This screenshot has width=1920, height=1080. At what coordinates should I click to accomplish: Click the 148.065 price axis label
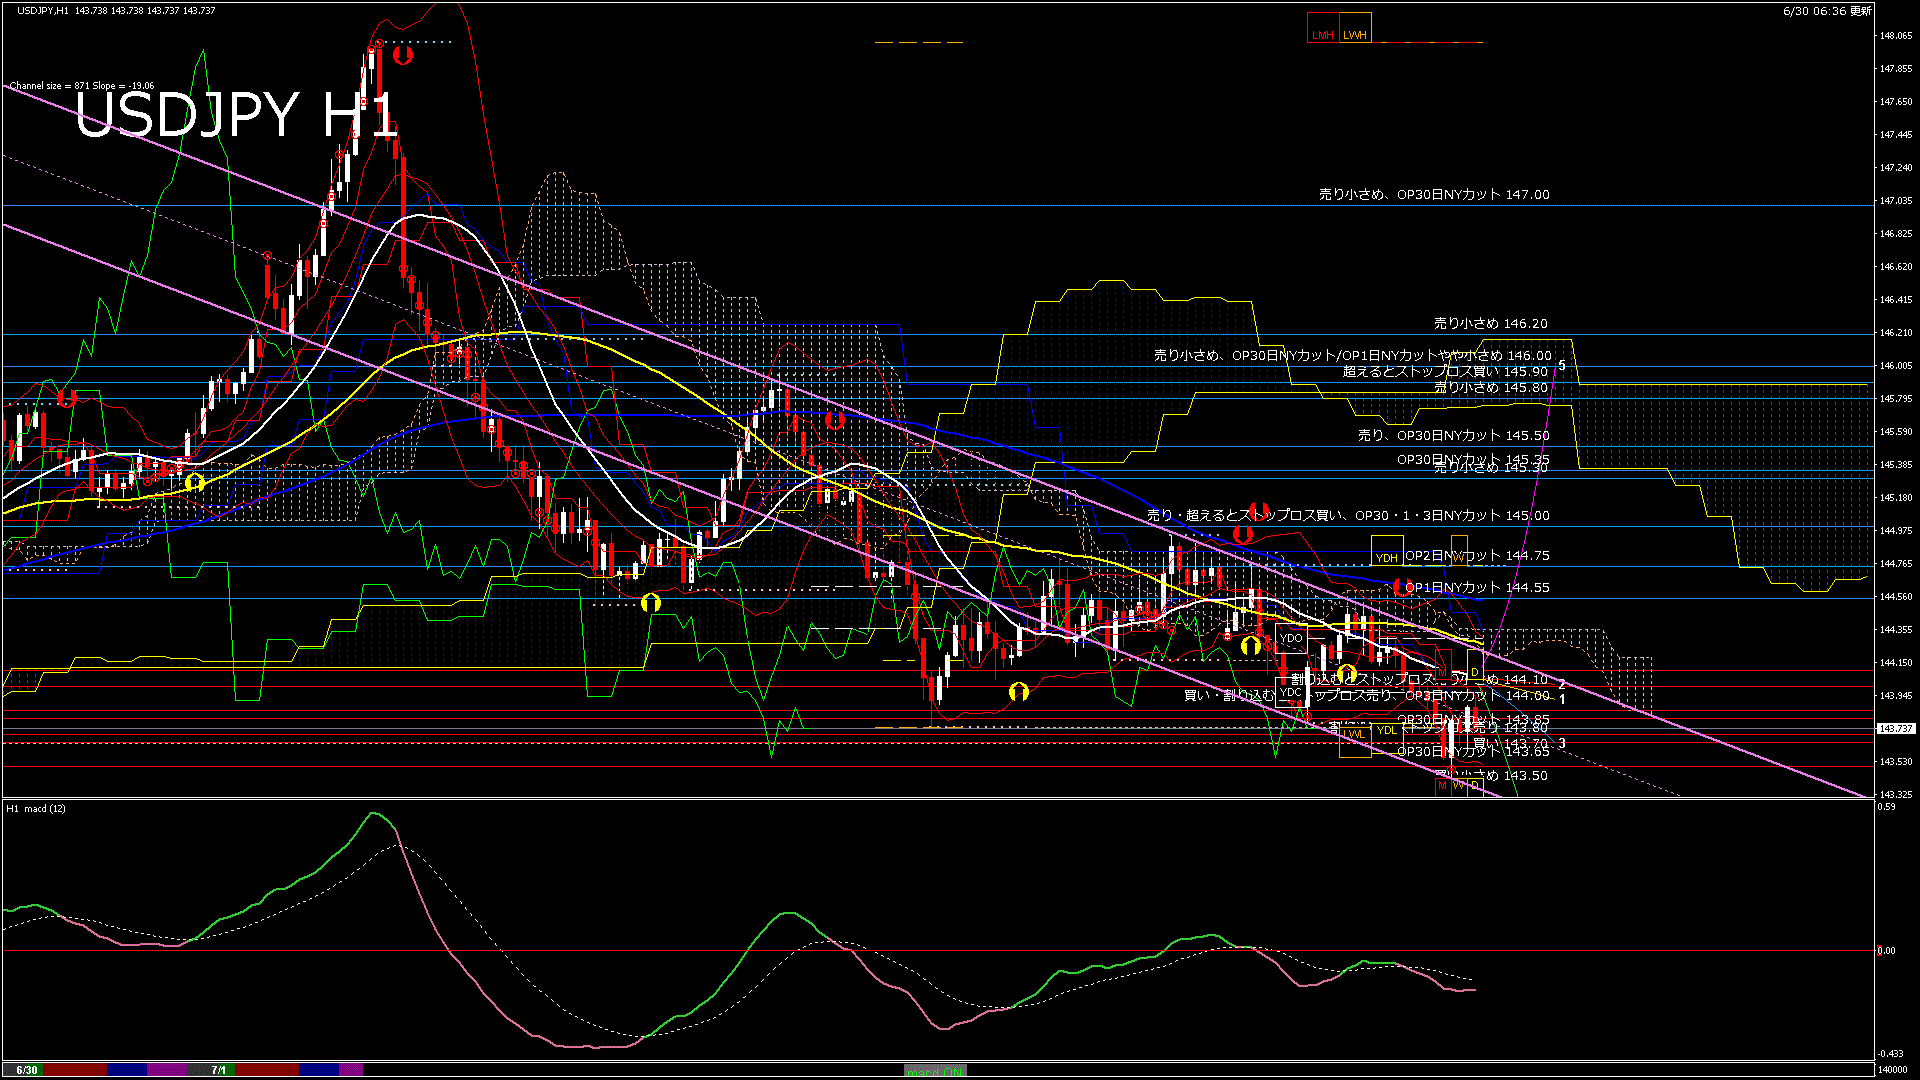[1896, 36]
